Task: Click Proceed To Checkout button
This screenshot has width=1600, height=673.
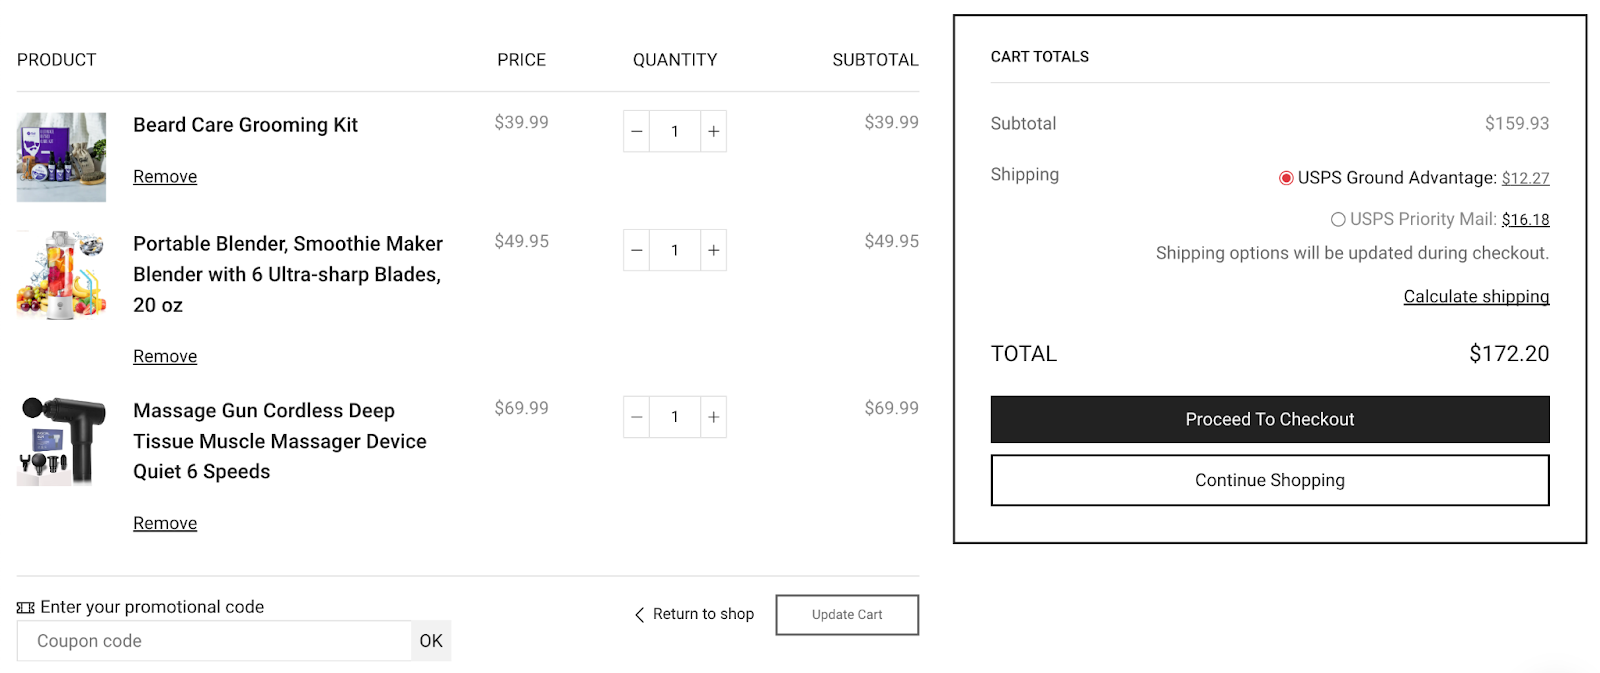Action: click(1270, 419)
